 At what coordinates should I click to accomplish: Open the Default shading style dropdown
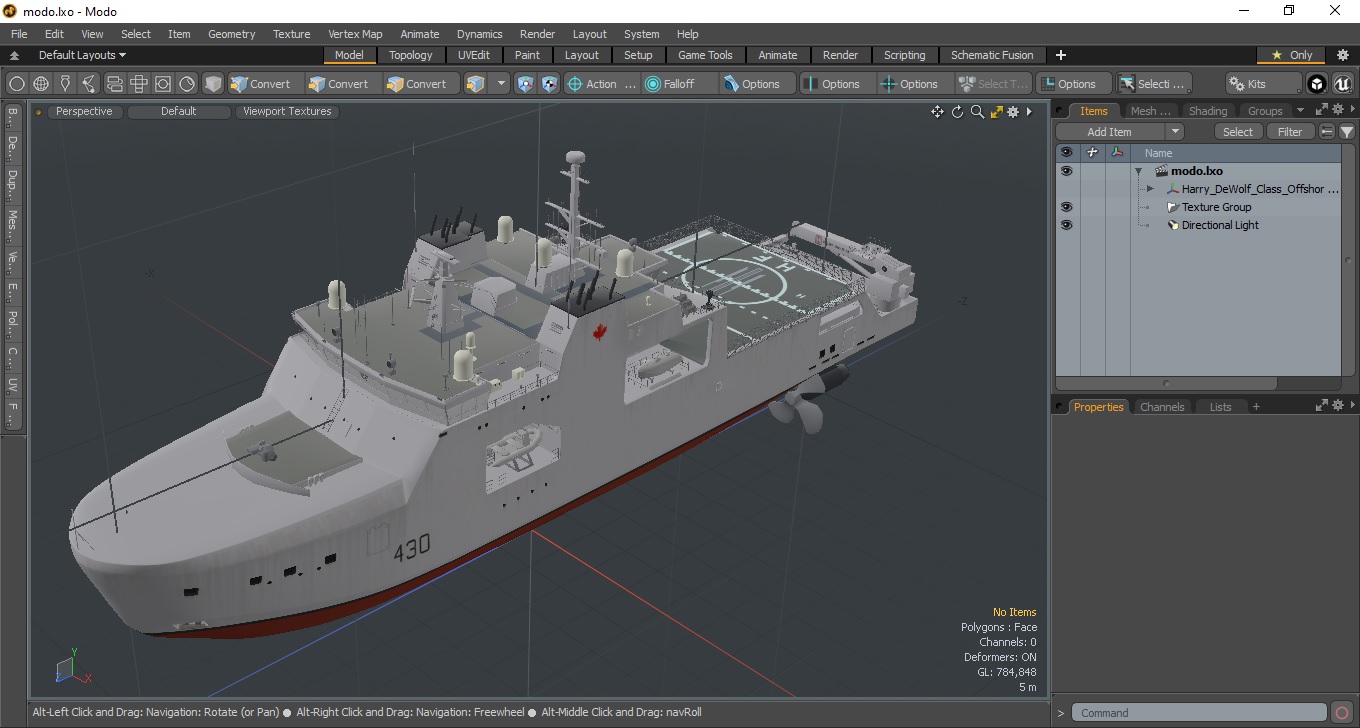179,111
